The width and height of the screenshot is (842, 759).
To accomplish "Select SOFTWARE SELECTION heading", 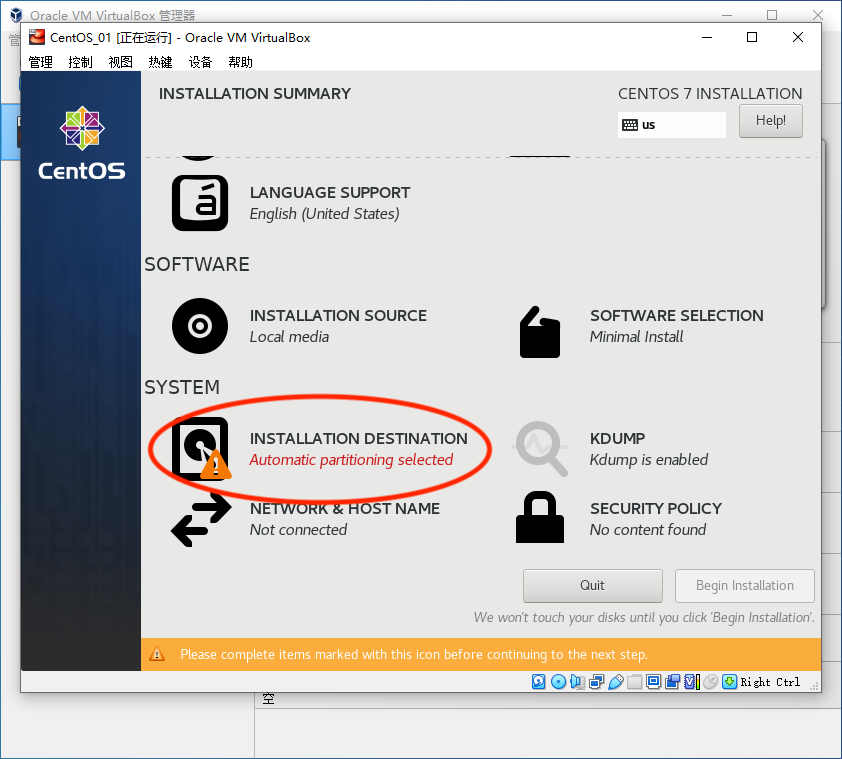I will tap(677, 315).
